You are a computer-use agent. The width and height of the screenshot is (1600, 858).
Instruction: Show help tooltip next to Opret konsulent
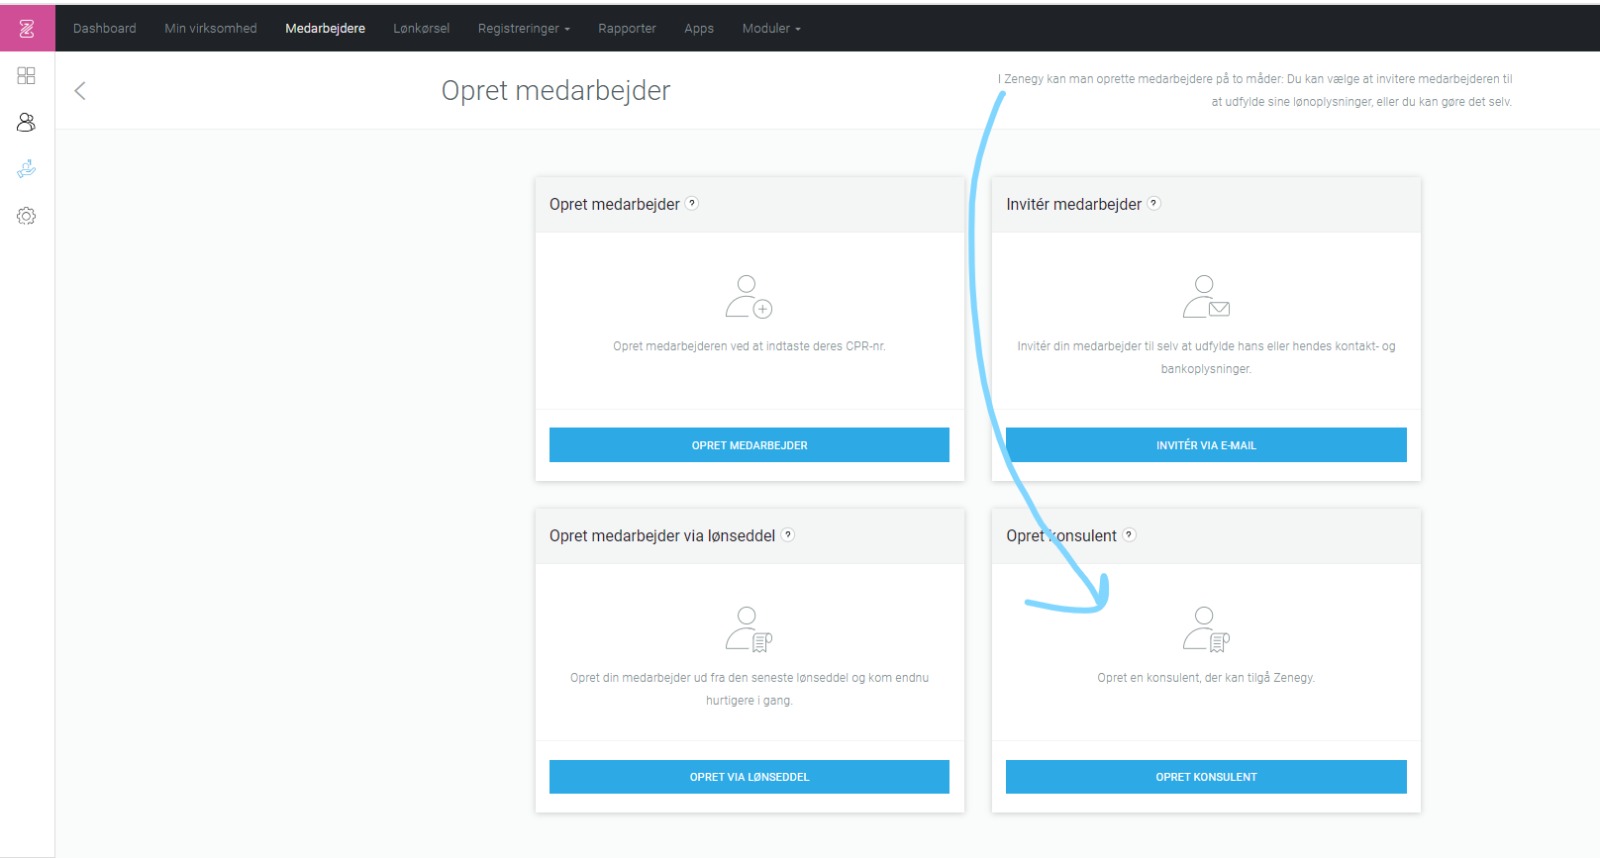pyautogui.click(x=1129, y=535)
